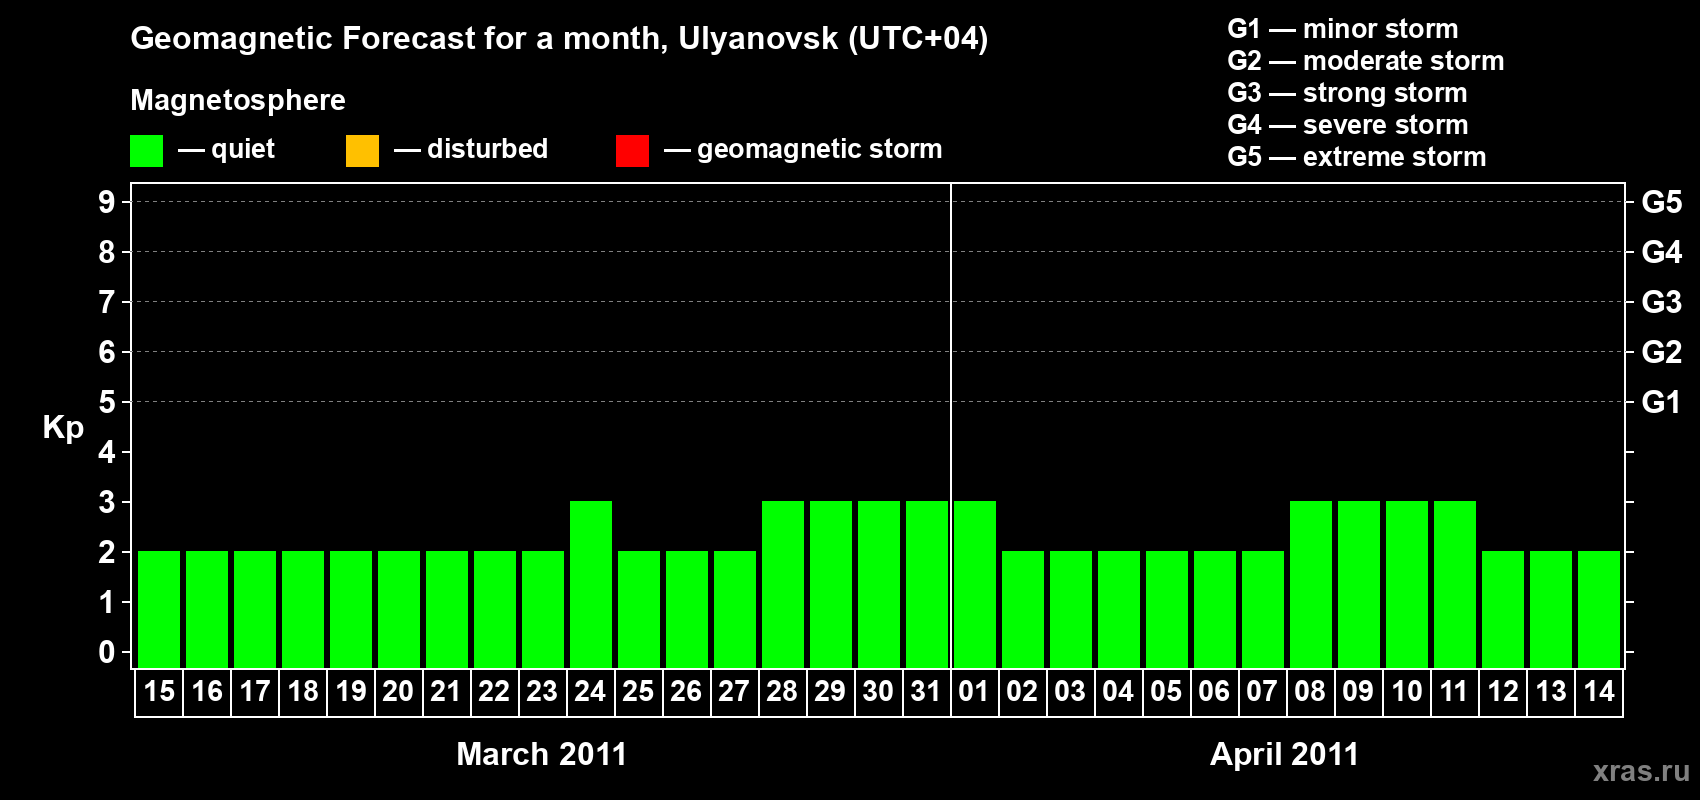The image size is (1700, 800).
Task: Click the red geomagnetic storm legend swatch
Action: [x=632, y=151]
